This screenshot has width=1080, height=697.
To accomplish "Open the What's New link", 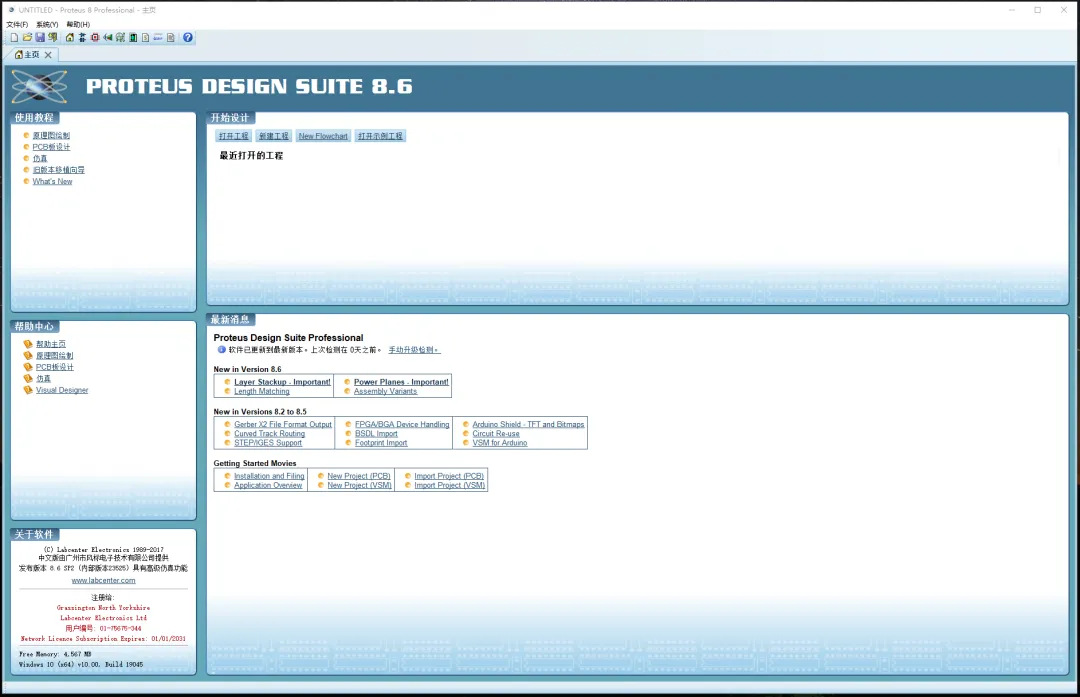I will pyautogui.click(x=52, y=181).
